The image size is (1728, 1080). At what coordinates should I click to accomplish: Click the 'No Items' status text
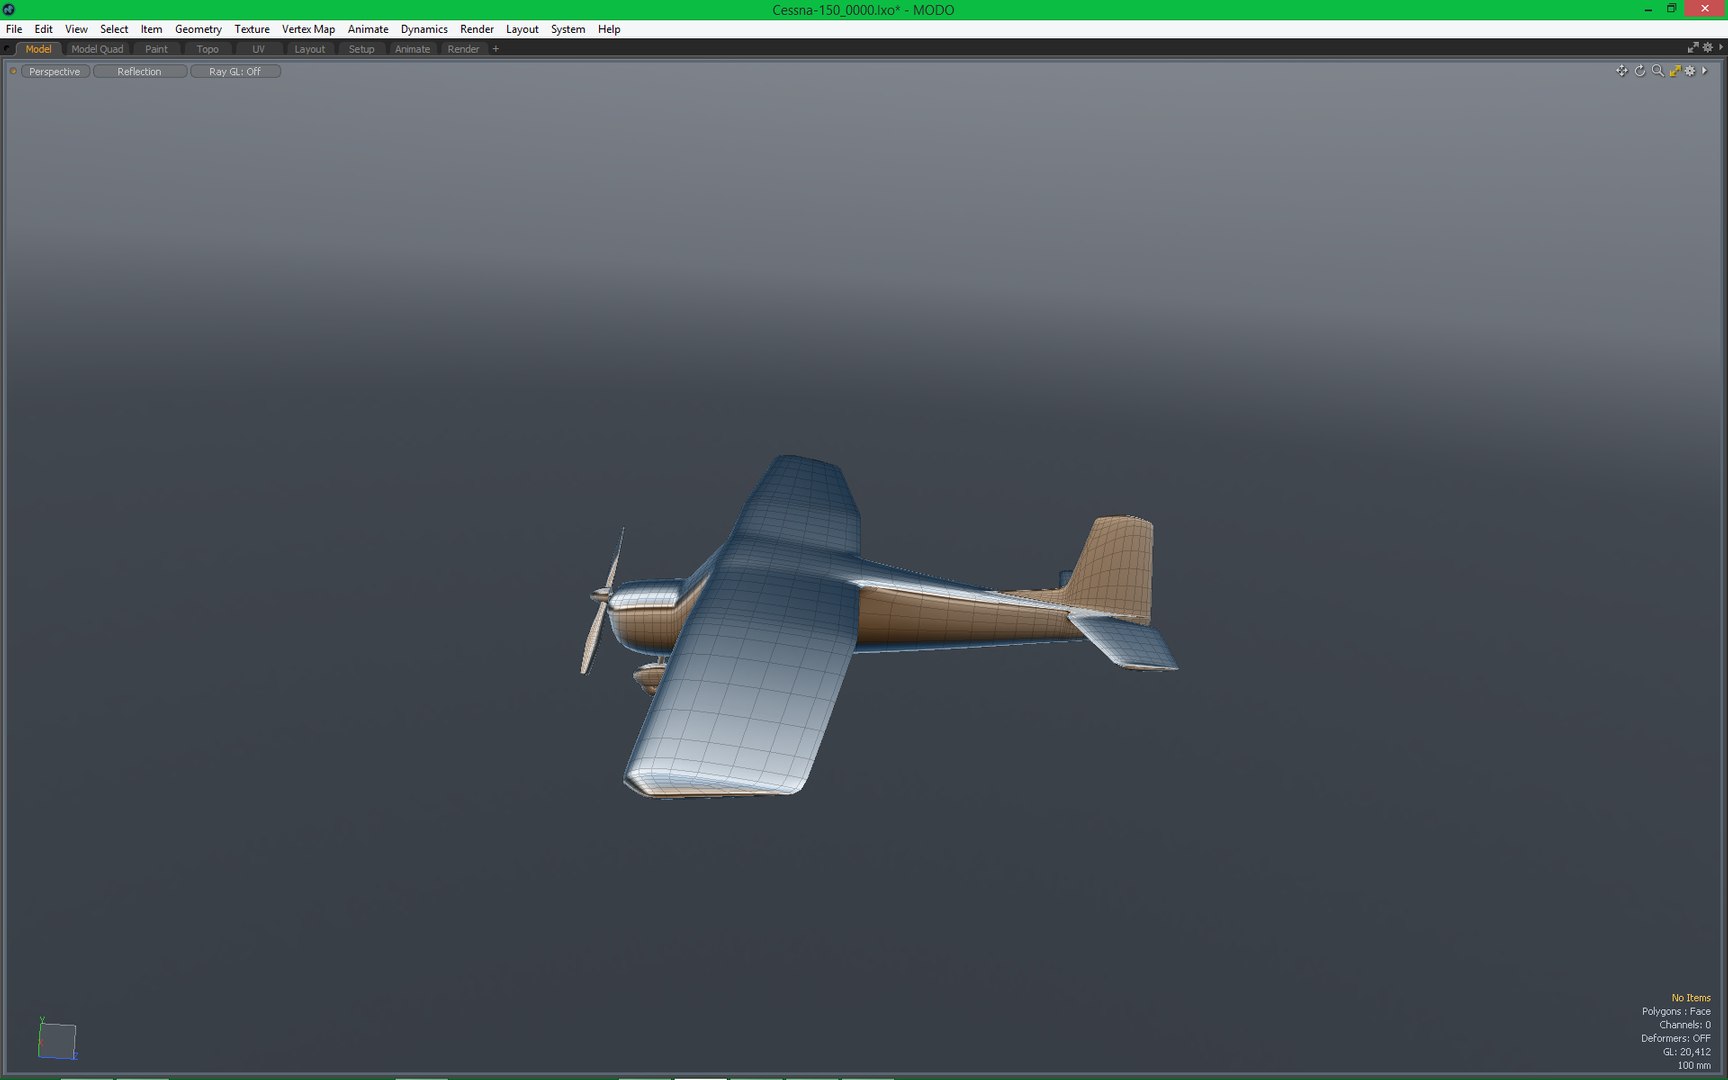coord(1691,998)
